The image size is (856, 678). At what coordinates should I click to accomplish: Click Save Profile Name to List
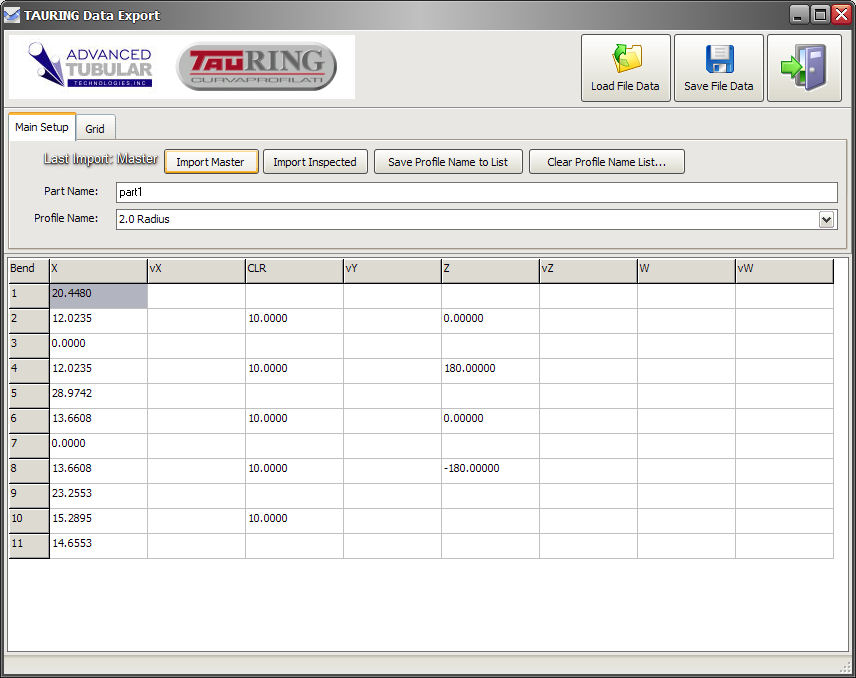tap(448, 162)
